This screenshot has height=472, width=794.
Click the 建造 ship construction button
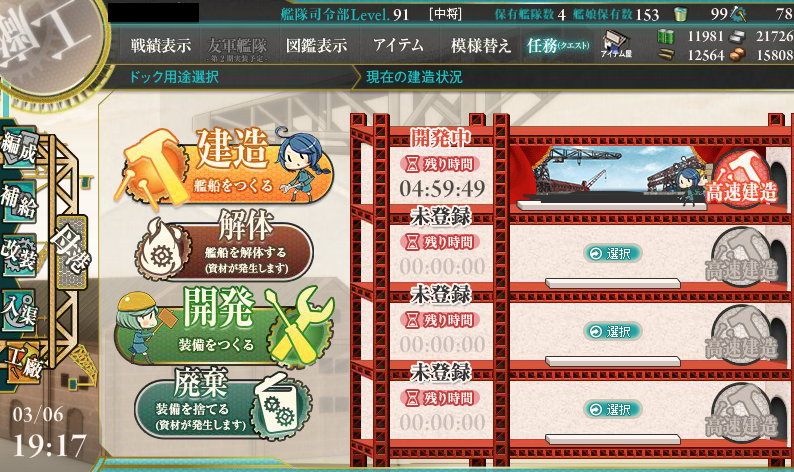tap(225, 166)
